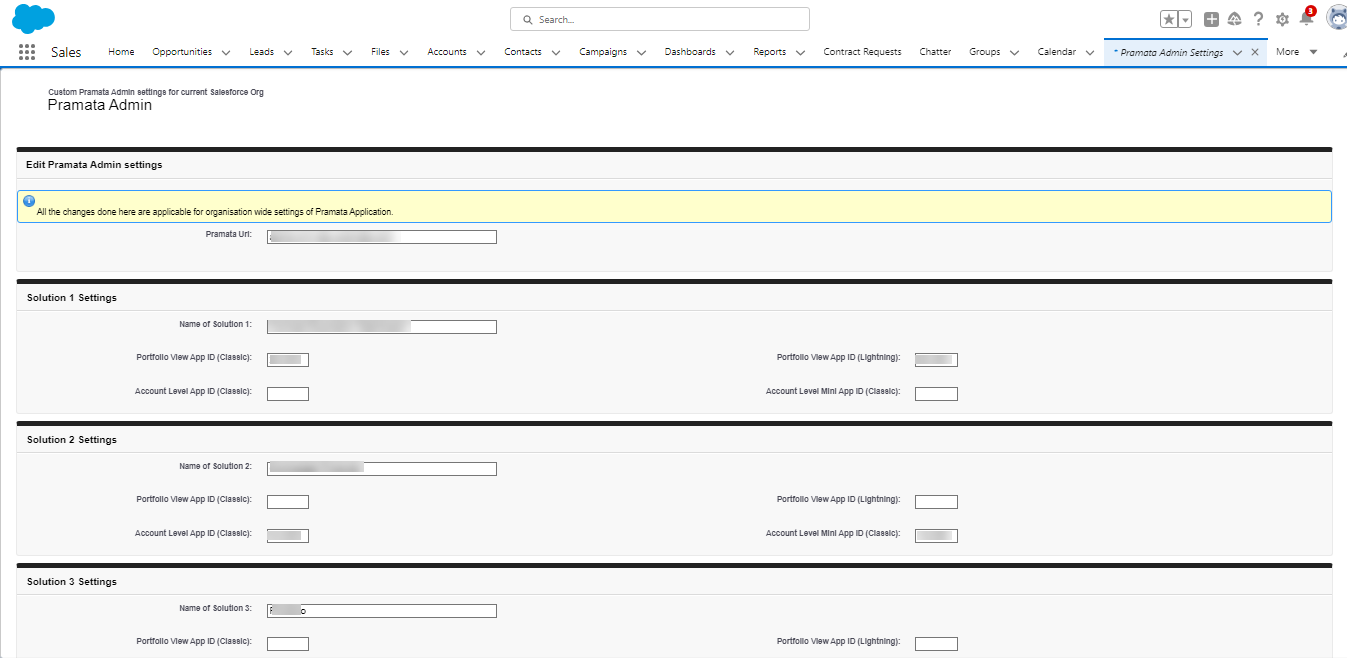Expand the Reports tab chevron
The height and width of the screenshot is (658, 1347).
click(x=800, y=53)
